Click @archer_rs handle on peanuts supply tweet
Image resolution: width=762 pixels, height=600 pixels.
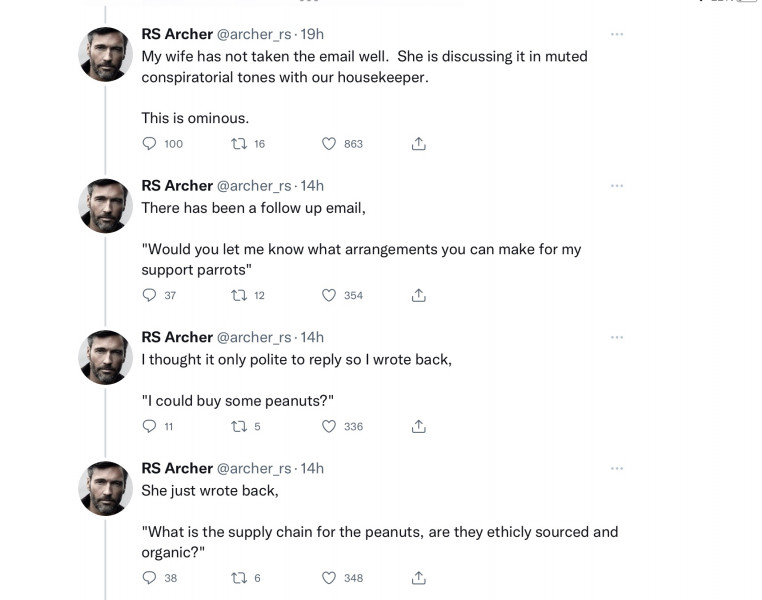point(254,468)
